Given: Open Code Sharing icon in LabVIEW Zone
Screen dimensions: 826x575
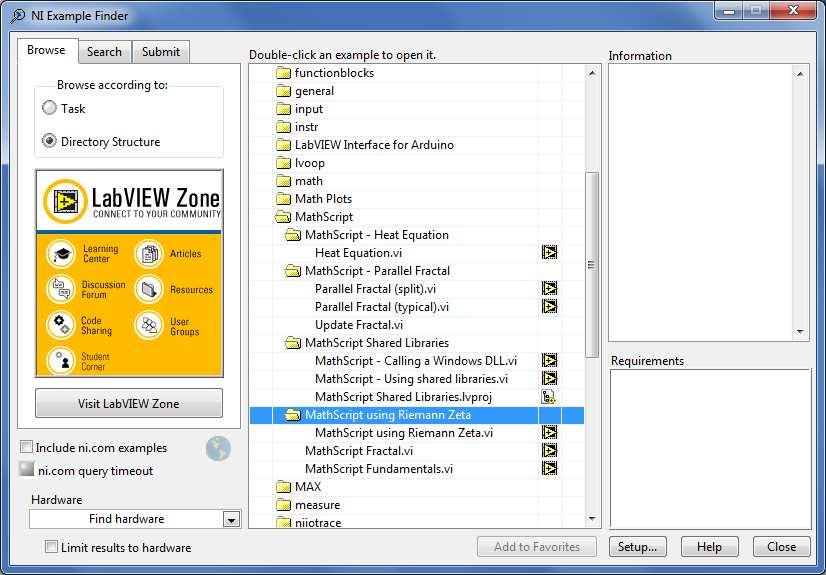Looking at the screenshot, I should 61,325.
